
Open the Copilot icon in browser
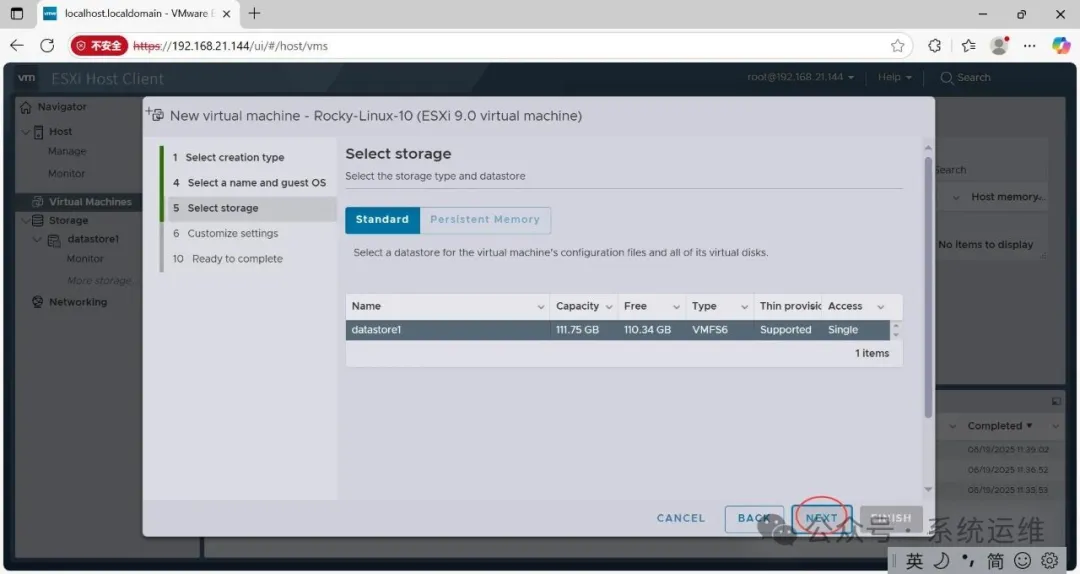[x=1061, y=45]
